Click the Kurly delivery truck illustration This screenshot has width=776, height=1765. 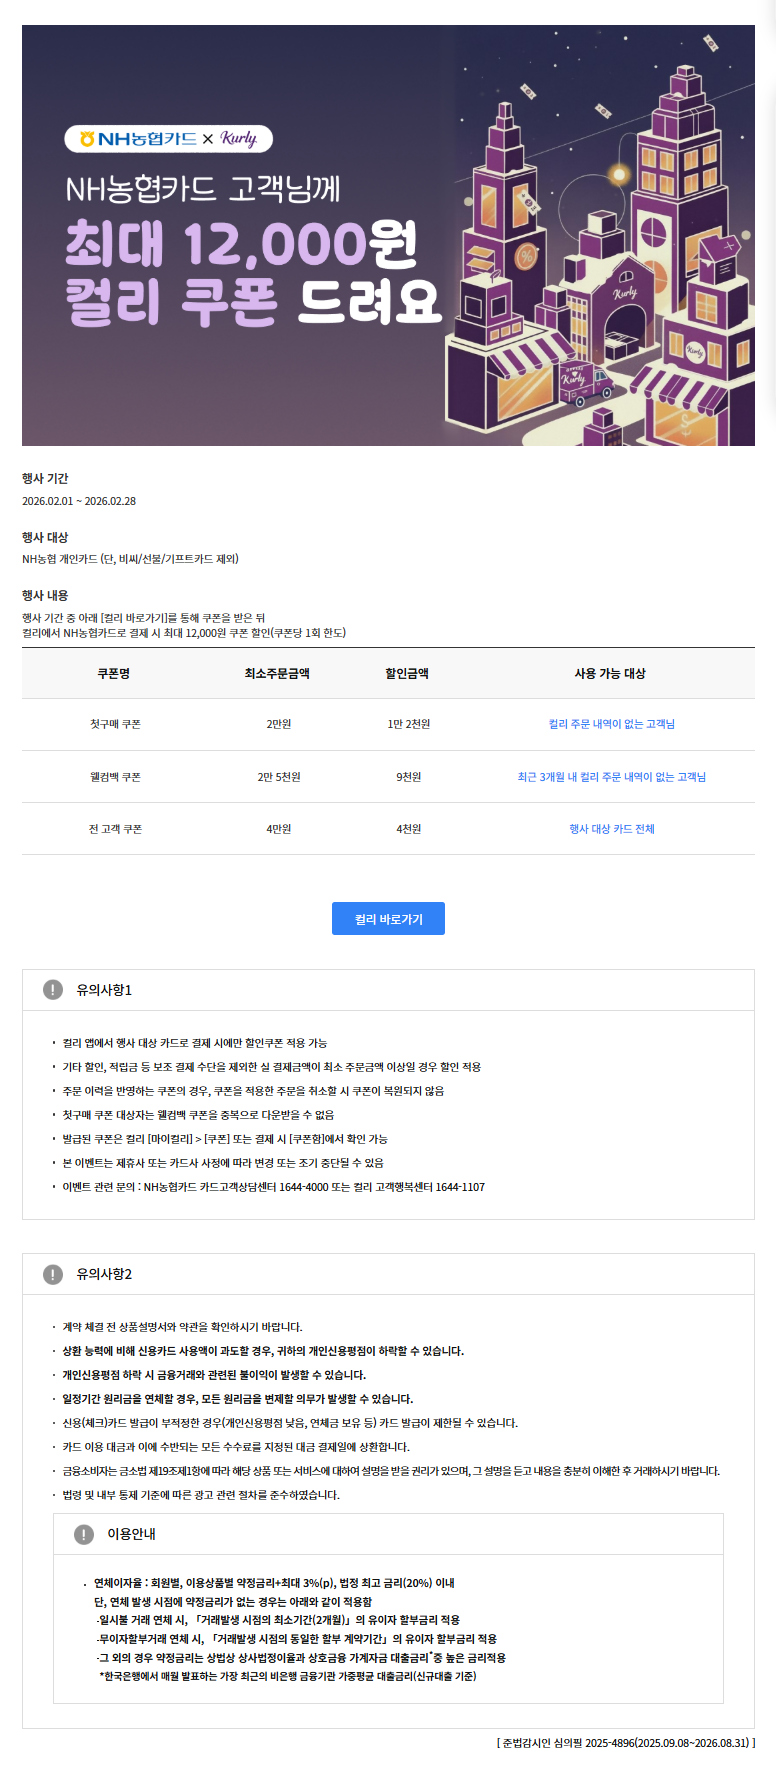coord(585,385)
